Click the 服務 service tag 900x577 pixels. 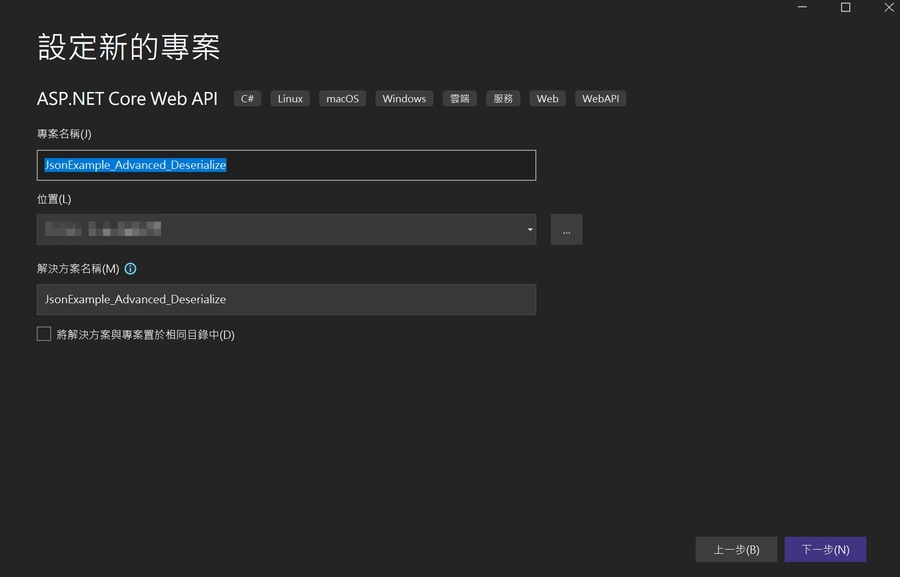click(x=503, y=99)
